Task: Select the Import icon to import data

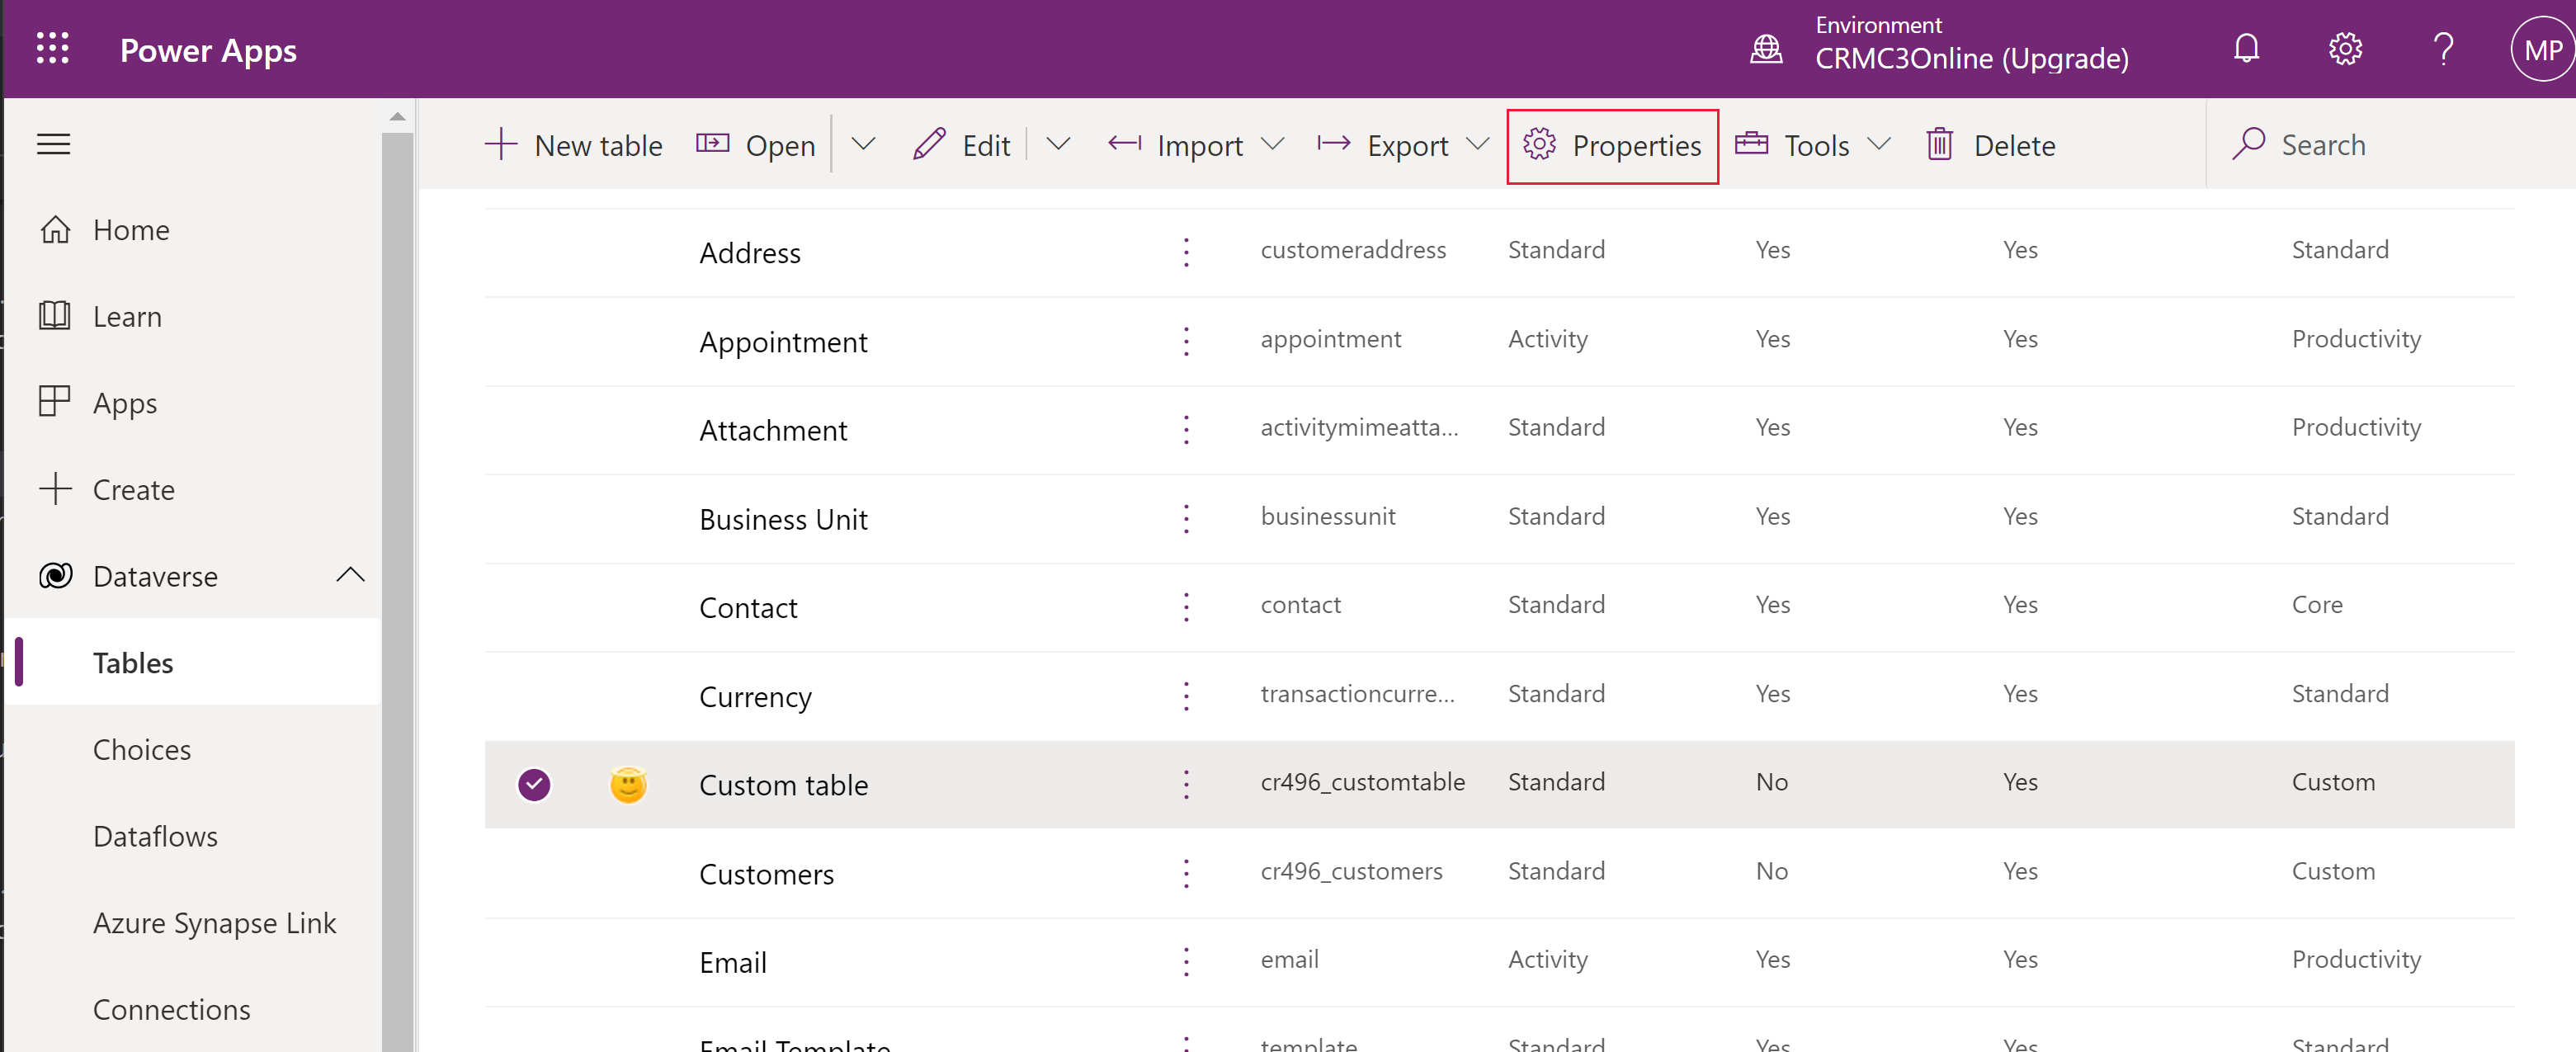Action: (1122, 144)
